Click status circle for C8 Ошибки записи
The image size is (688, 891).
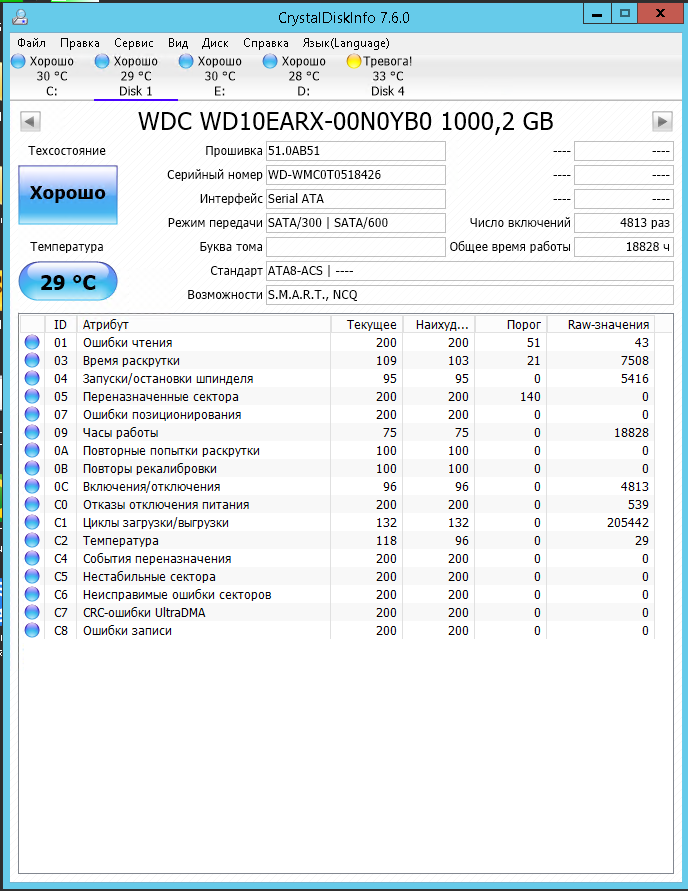click(32, 630)
